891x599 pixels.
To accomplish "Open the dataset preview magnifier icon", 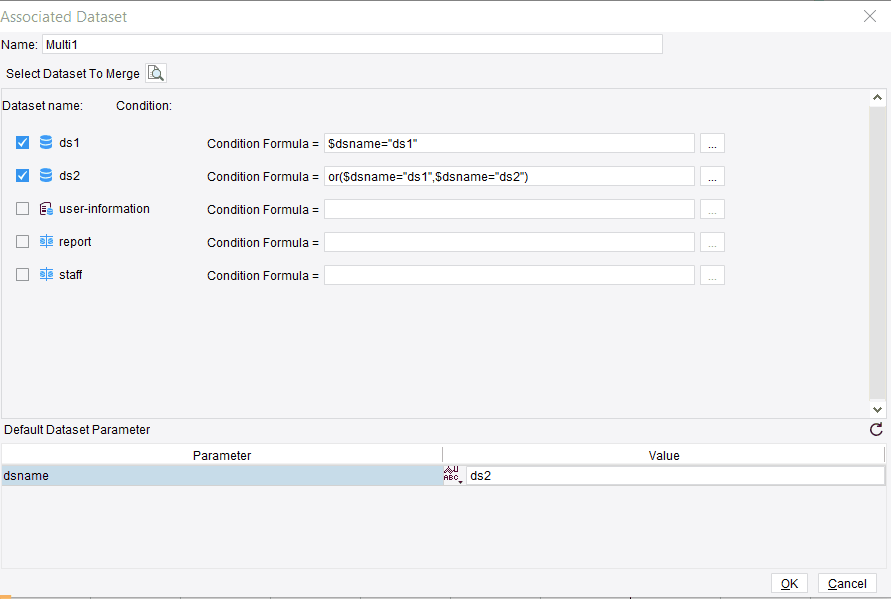I will point(156,72).
